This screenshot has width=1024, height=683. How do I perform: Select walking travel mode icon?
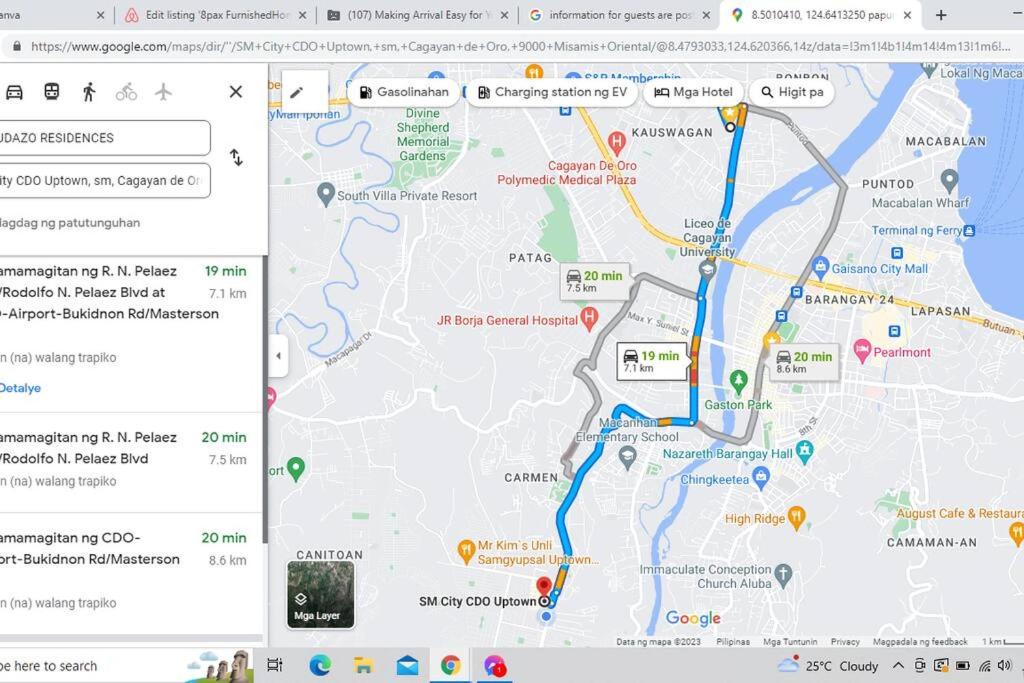pyautogui.click(x=89, y=92)
